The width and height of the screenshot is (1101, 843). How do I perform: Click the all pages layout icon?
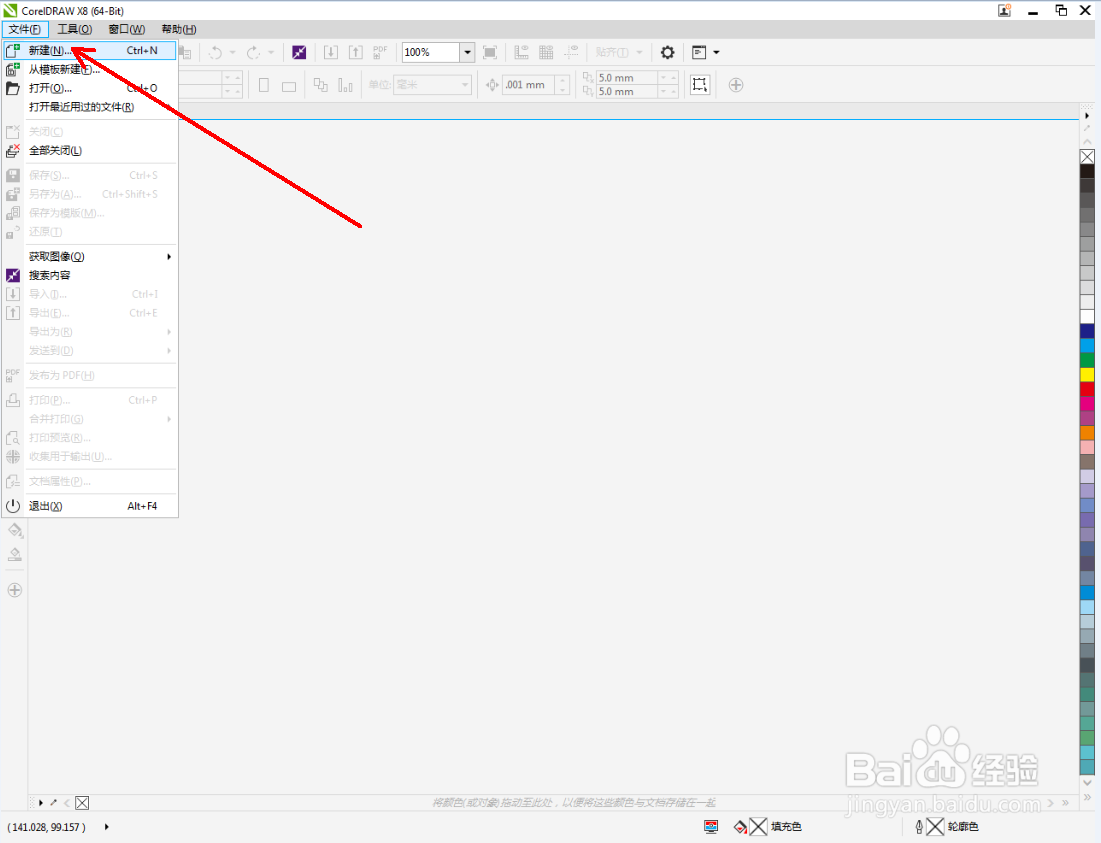coord(321,85)
